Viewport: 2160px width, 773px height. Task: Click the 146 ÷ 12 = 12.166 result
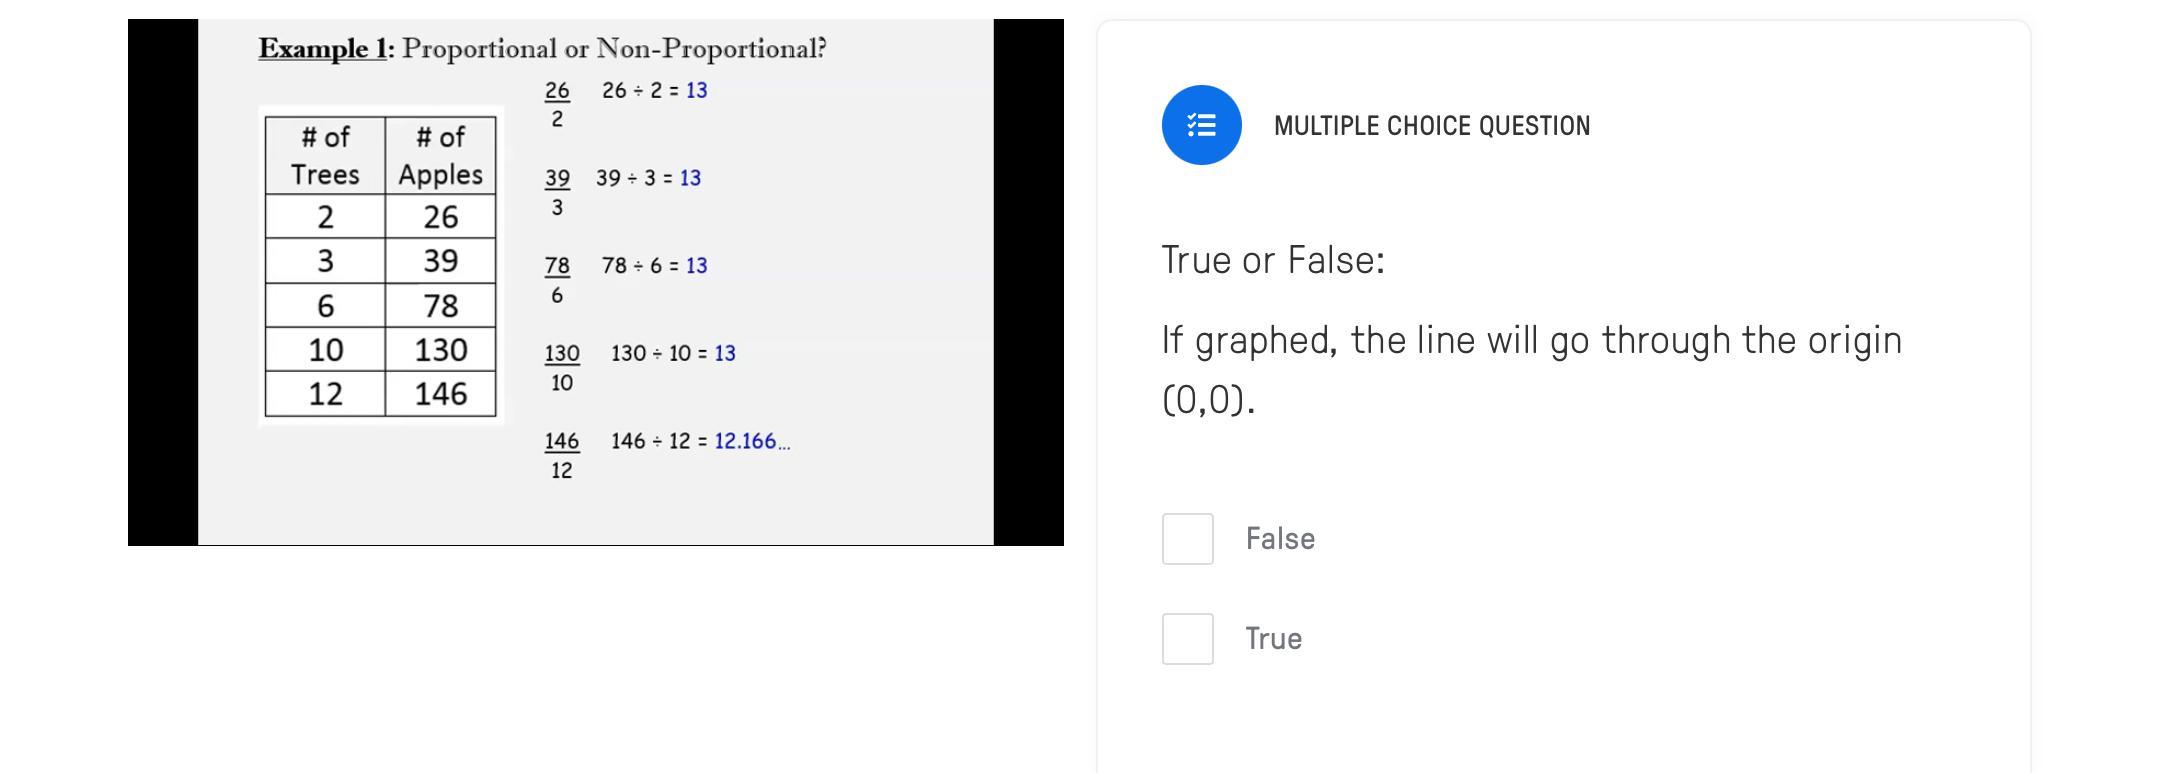(x=700, y=441)
